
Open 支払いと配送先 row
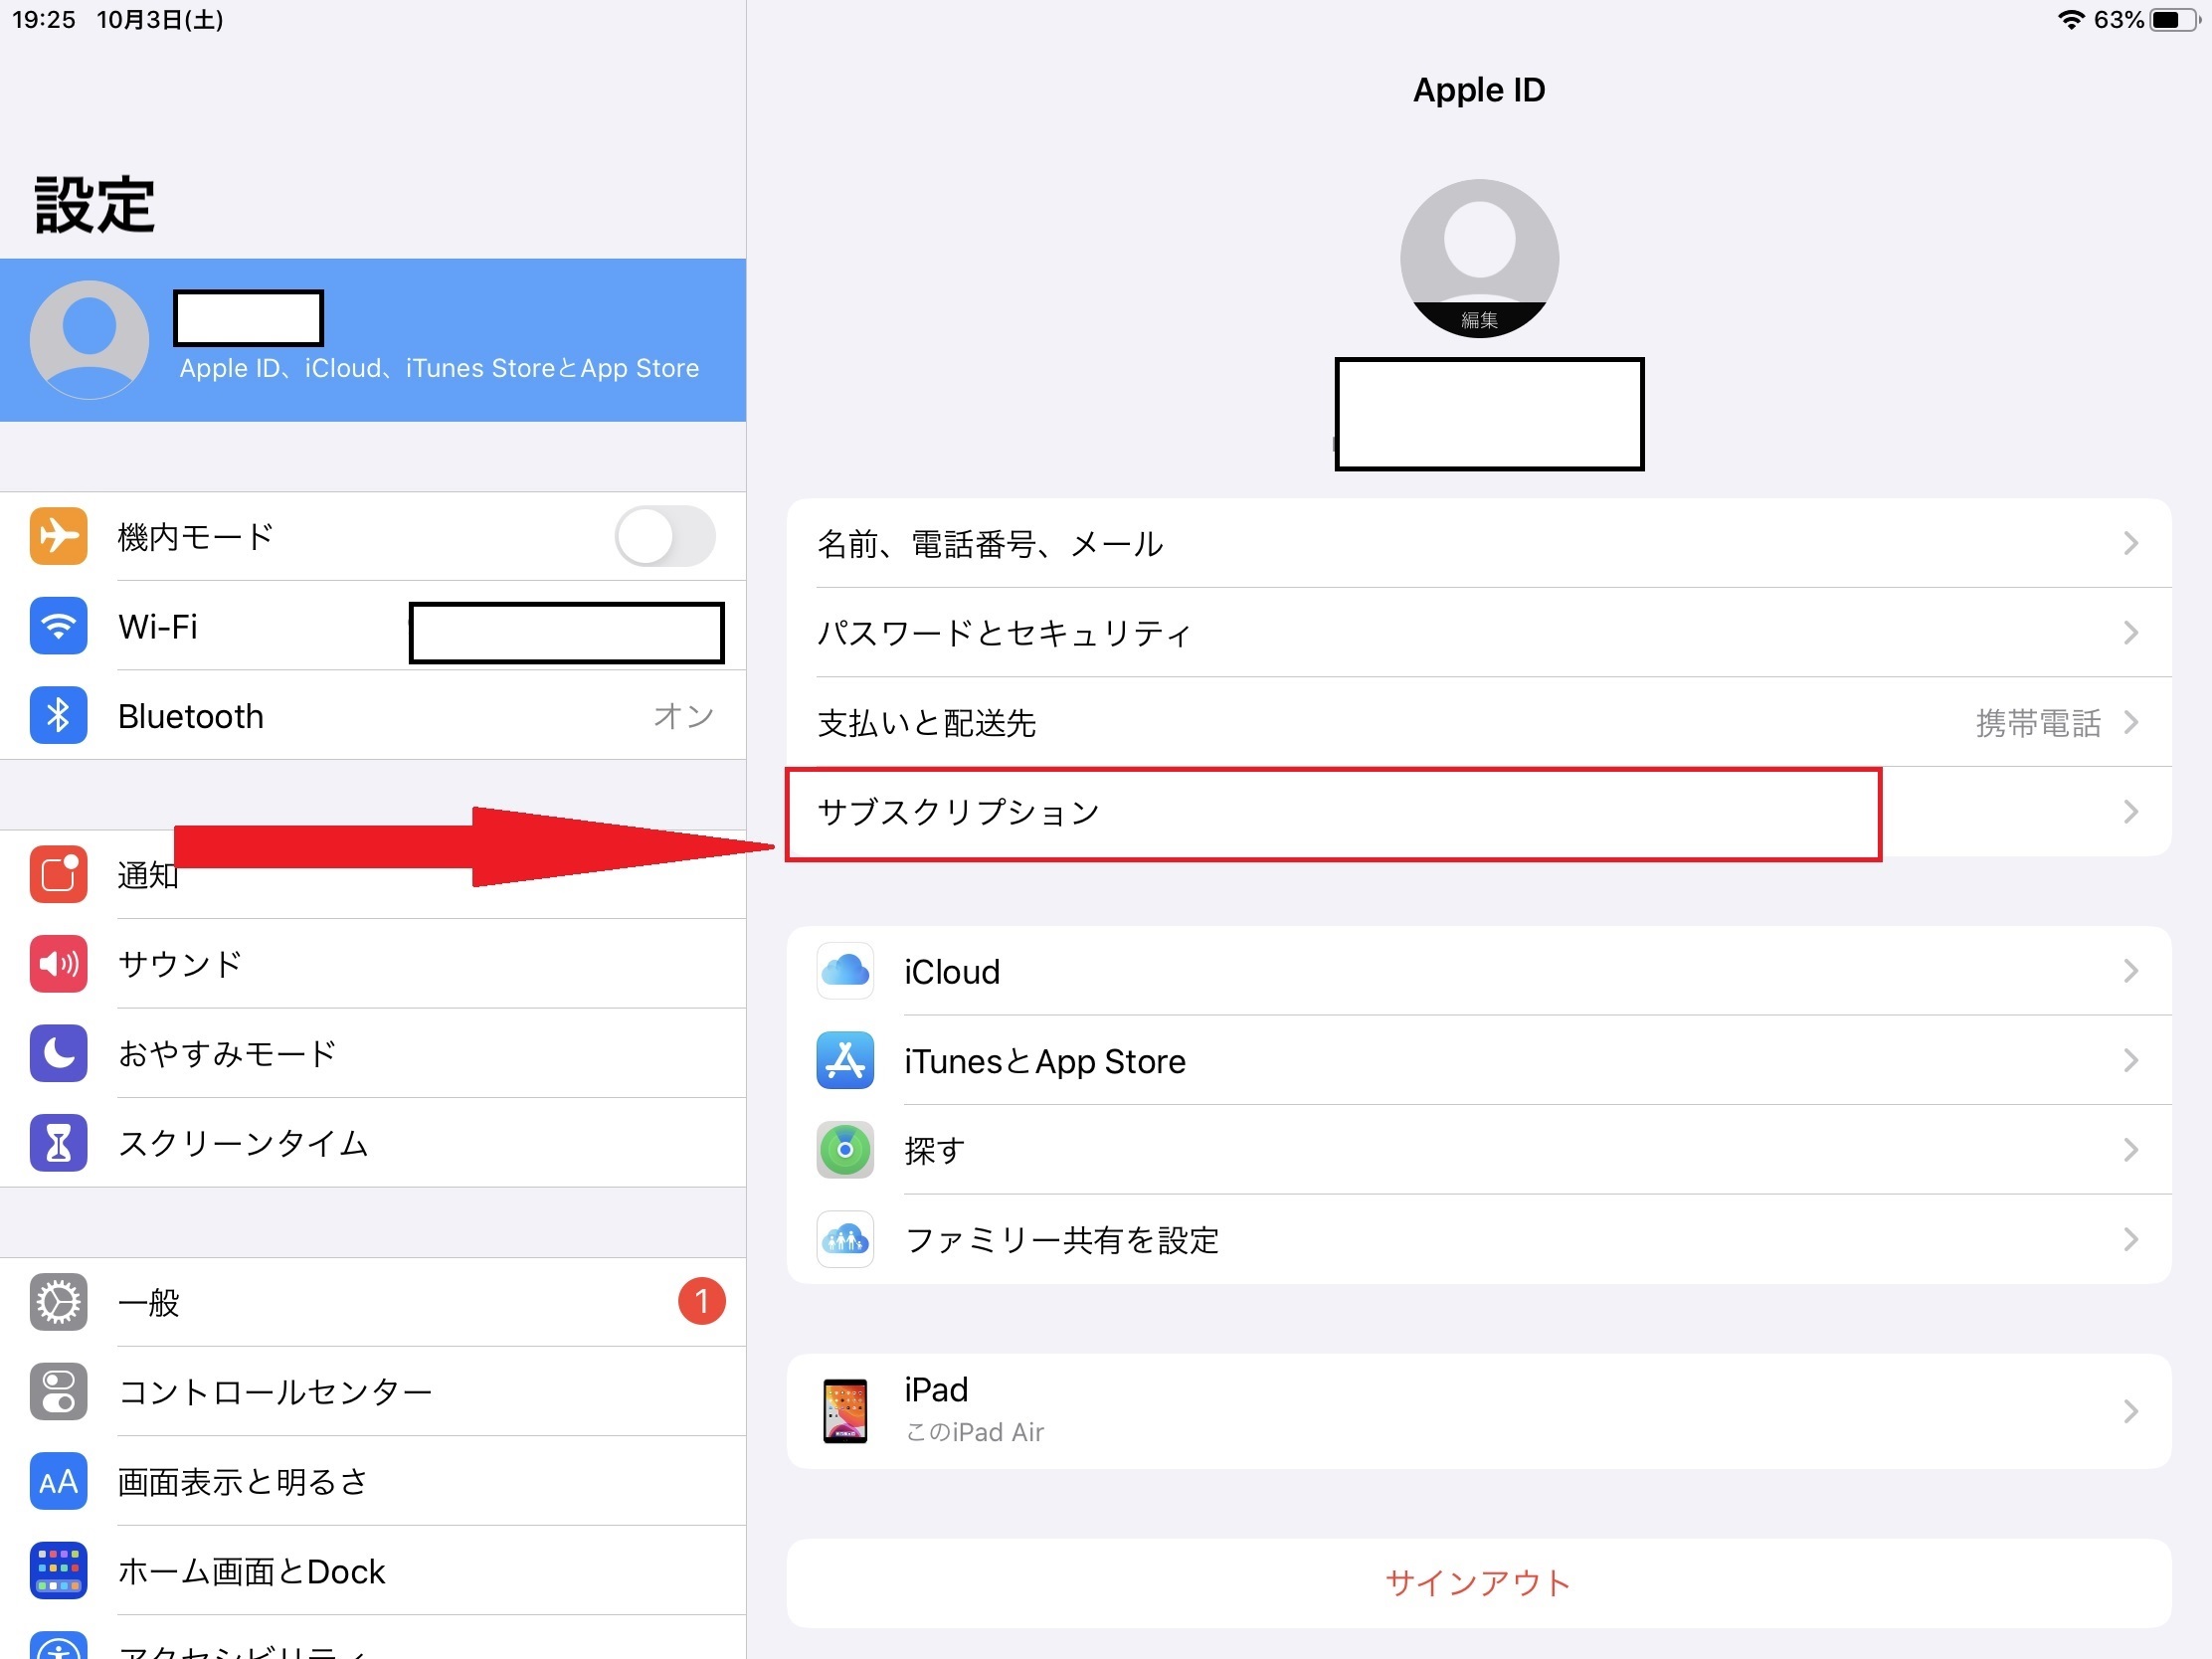pyautogui.click(x=1478, y=722)
